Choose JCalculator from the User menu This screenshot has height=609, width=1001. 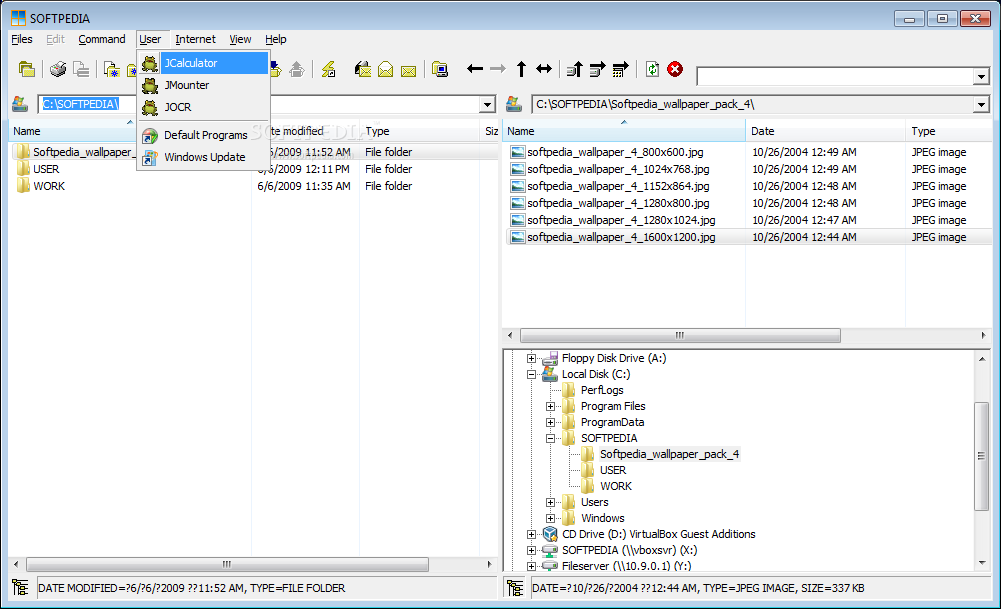pyautogui.click(x=204, y=63)
